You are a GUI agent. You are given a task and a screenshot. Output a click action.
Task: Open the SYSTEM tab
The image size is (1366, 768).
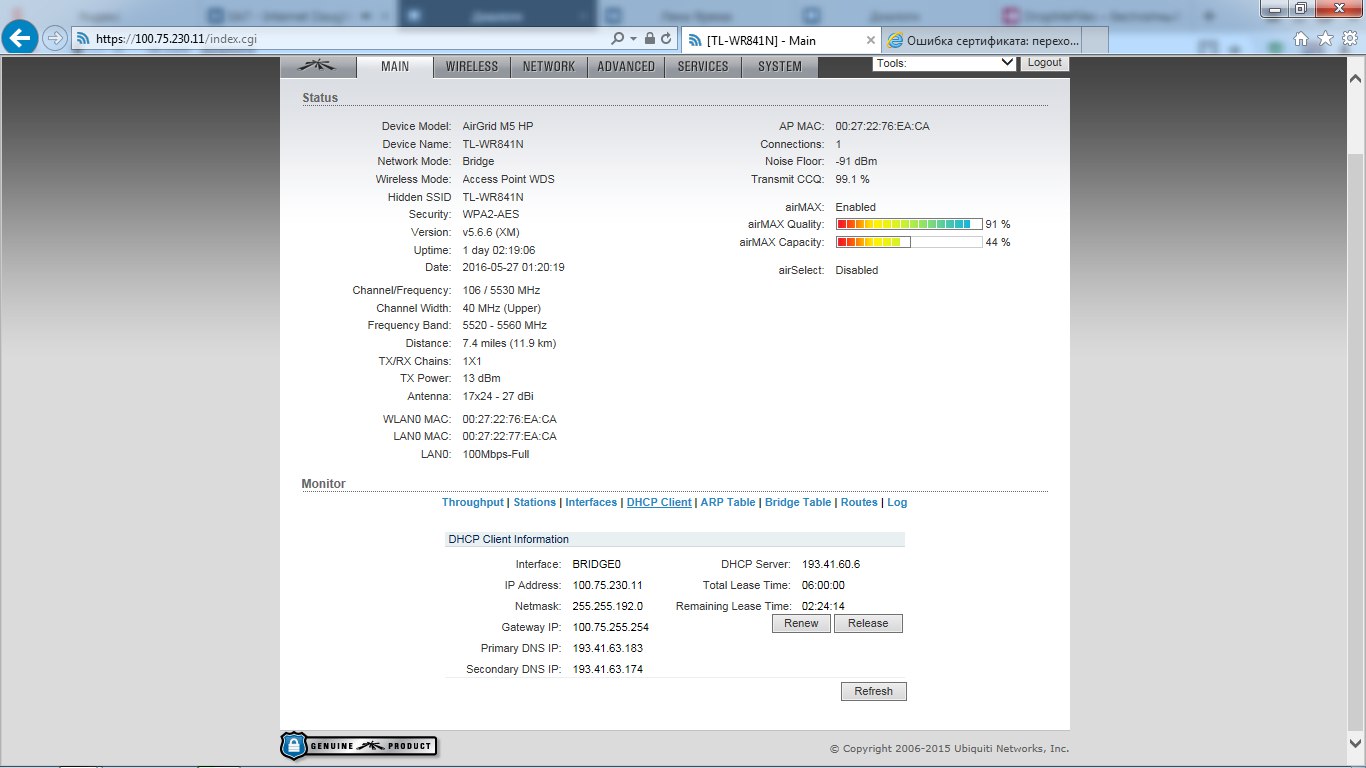pyautogui.click(x=780, y=66)
